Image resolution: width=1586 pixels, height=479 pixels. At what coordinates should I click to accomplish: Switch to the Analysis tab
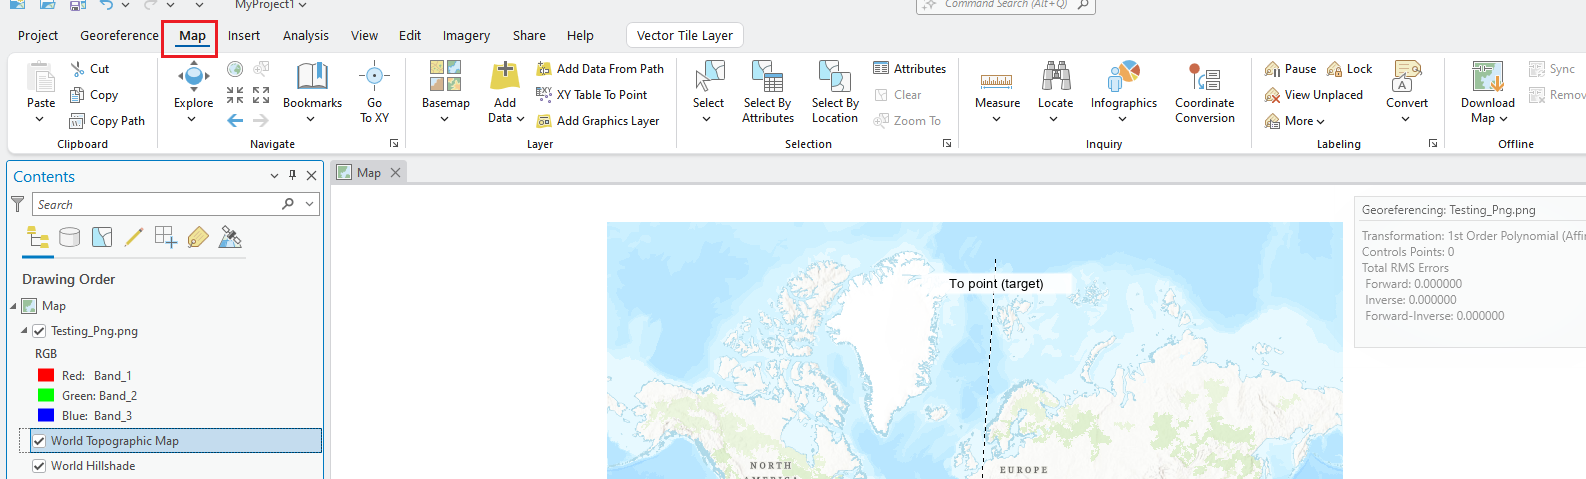click(305, 35)
